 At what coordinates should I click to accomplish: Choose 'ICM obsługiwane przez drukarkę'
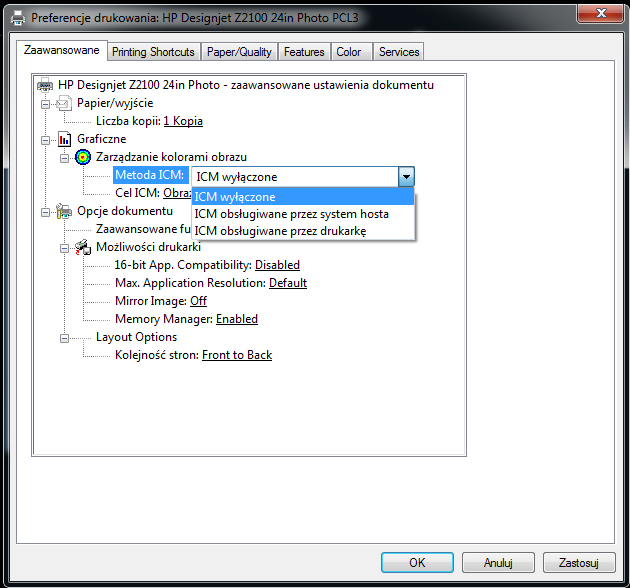click(303, 231)
